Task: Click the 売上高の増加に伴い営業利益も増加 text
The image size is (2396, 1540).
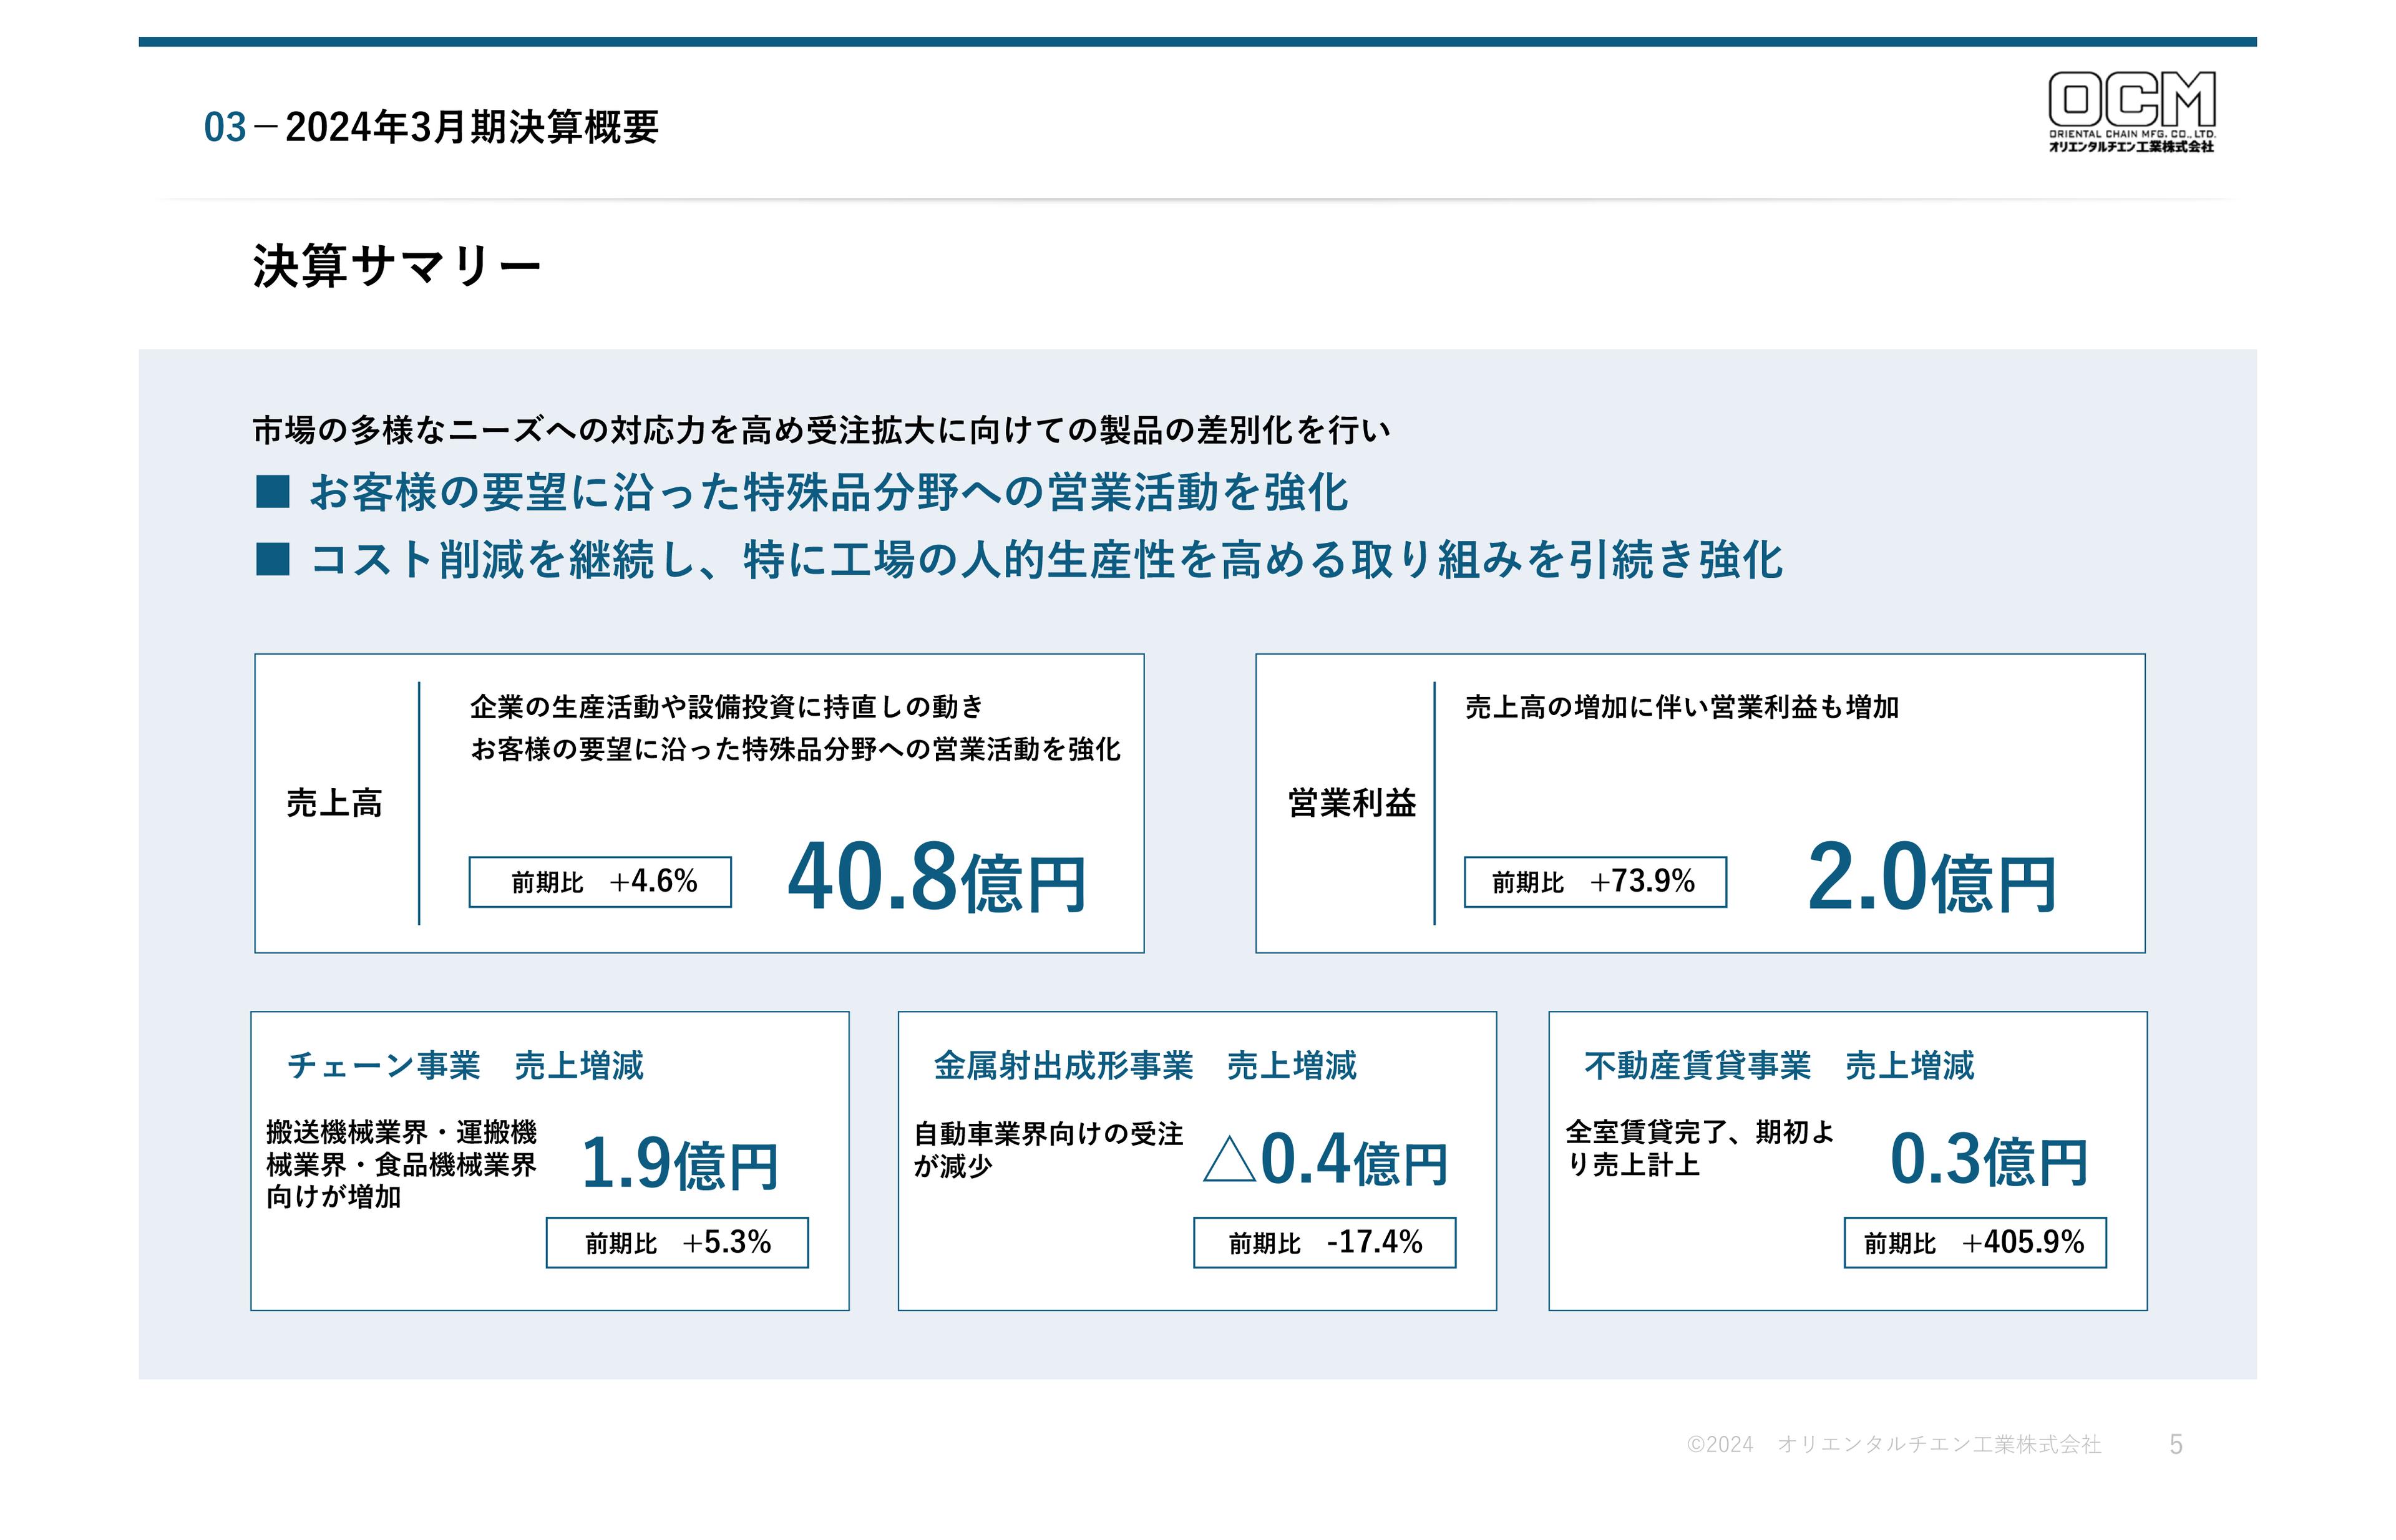Action: (1682, 707)
